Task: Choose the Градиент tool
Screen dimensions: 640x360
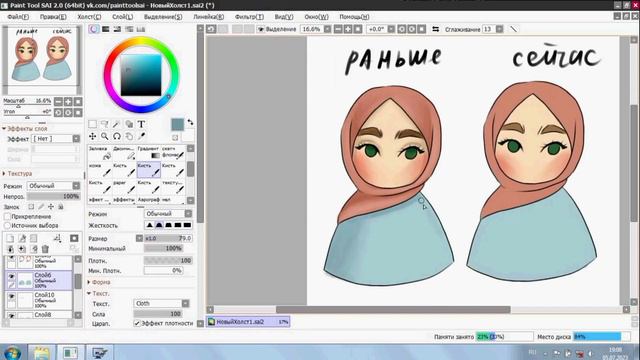Action: click(x=149, y=153)
